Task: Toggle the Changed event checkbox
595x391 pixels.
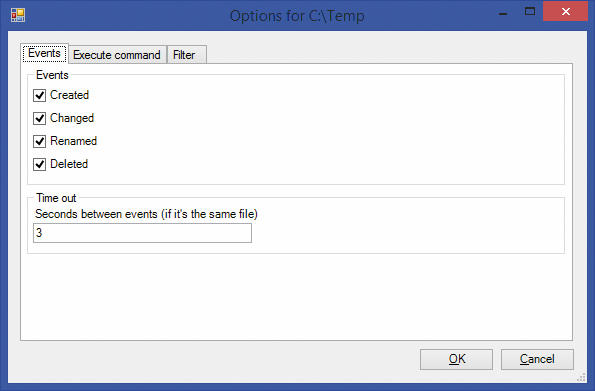Action: tap(39, 118)
